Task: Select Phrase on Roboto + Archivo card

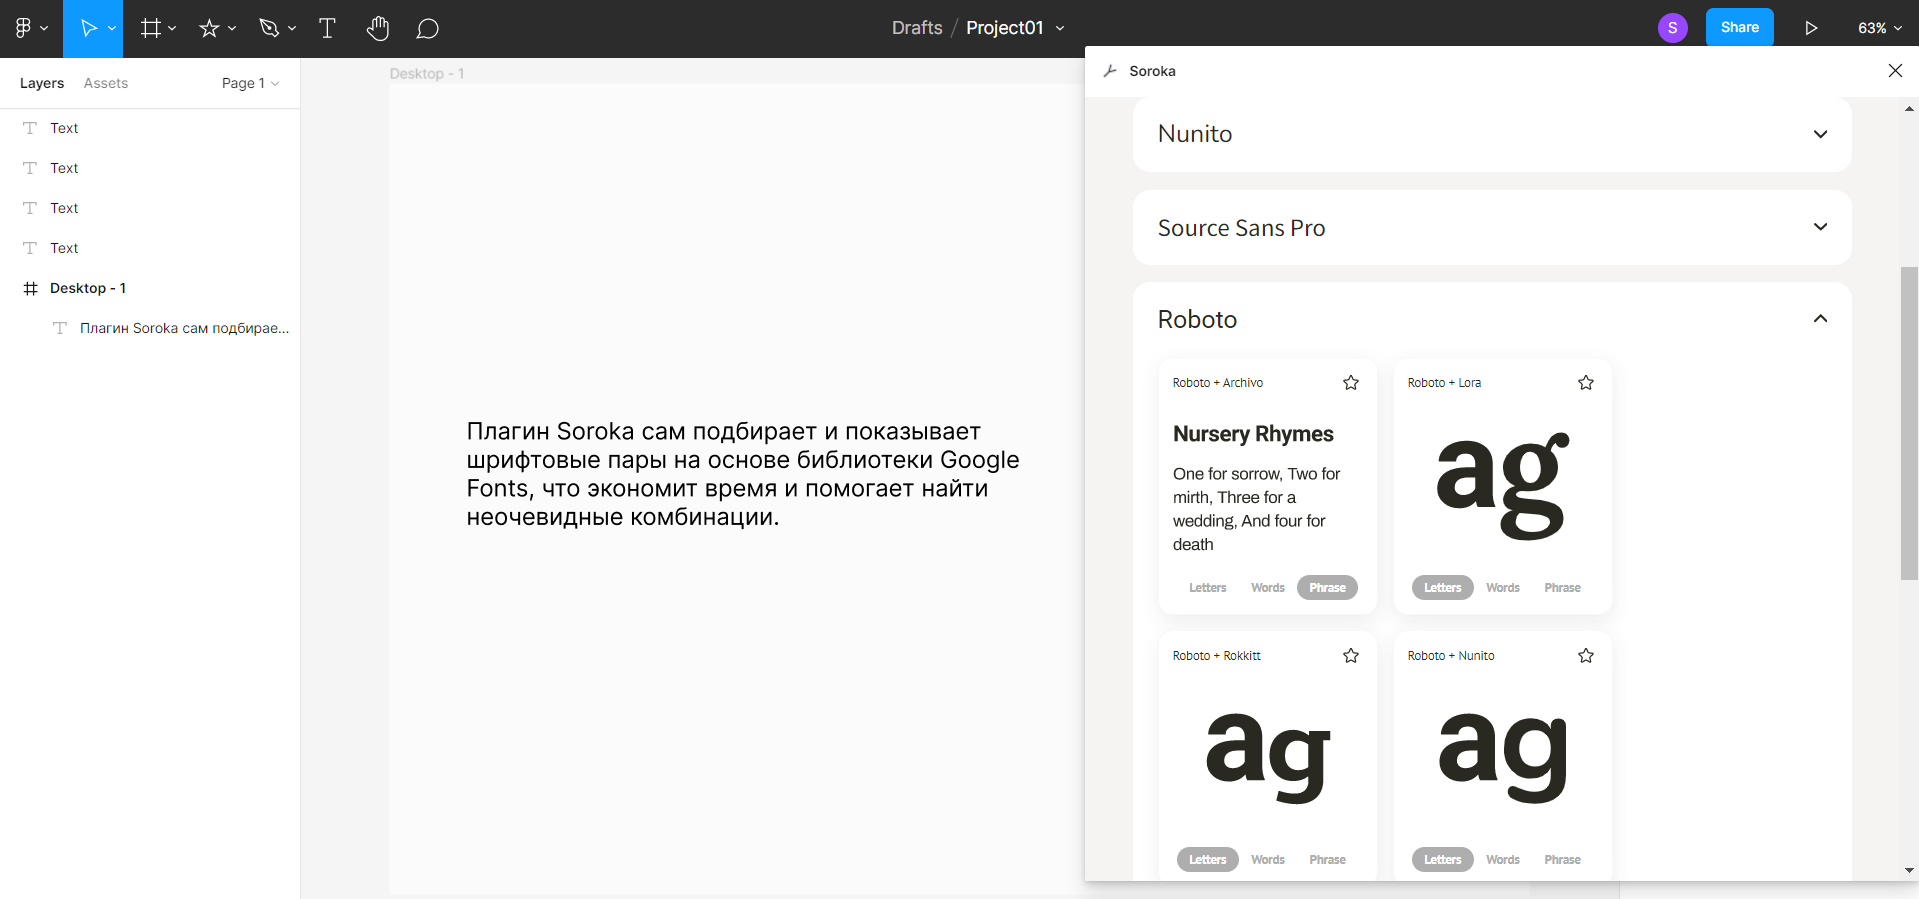Action: click(x=1327, y=588)
